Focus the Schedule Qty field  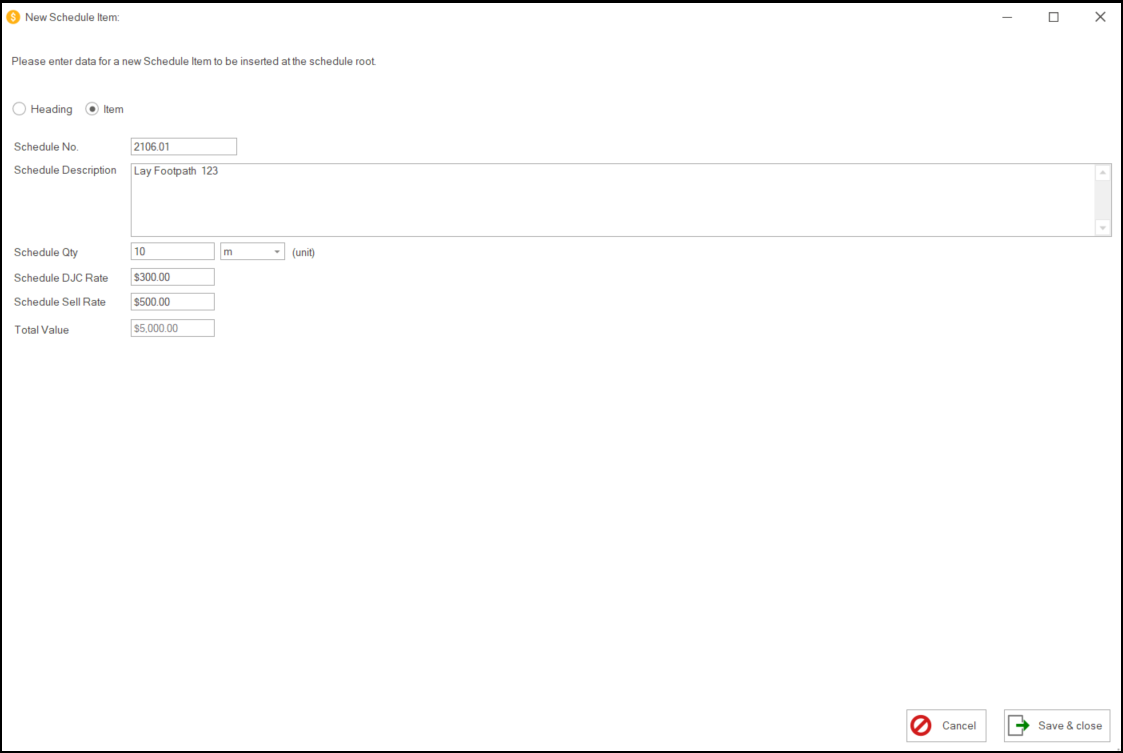coord(173,251)
